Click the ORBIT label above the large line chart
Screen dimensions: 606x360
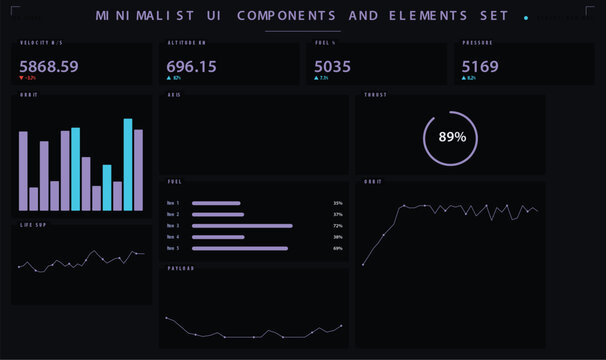coord(373,182)
